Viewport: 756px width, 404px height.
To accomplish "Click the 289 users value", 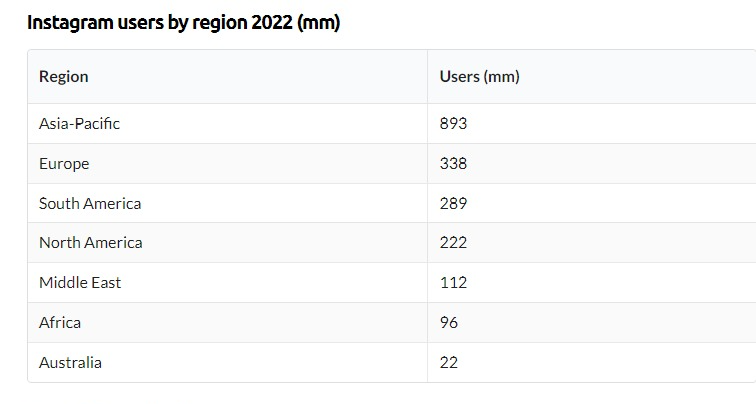I will pos(453,203).
